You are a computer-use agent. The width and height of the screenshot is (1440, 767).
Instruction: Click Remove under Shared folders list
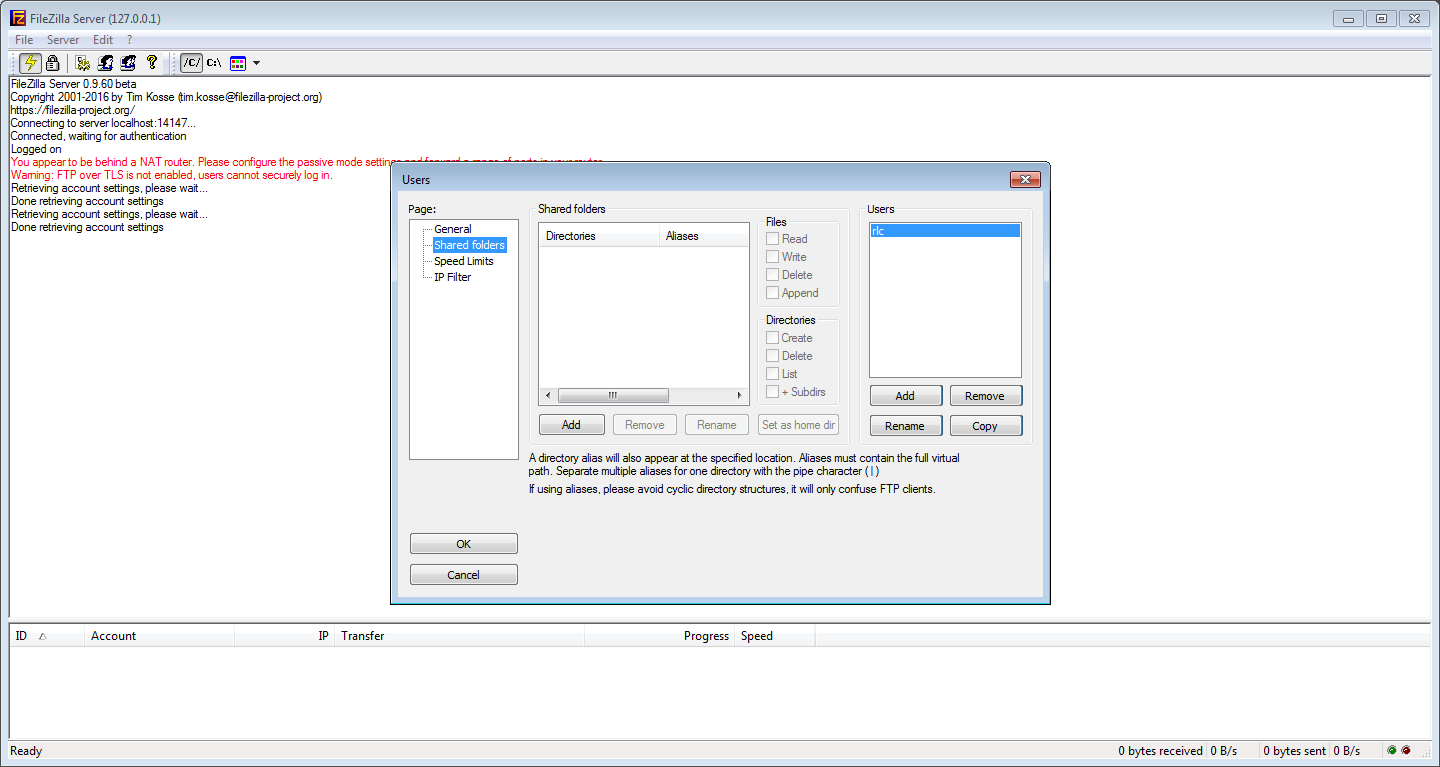click(x=644, y=425)
